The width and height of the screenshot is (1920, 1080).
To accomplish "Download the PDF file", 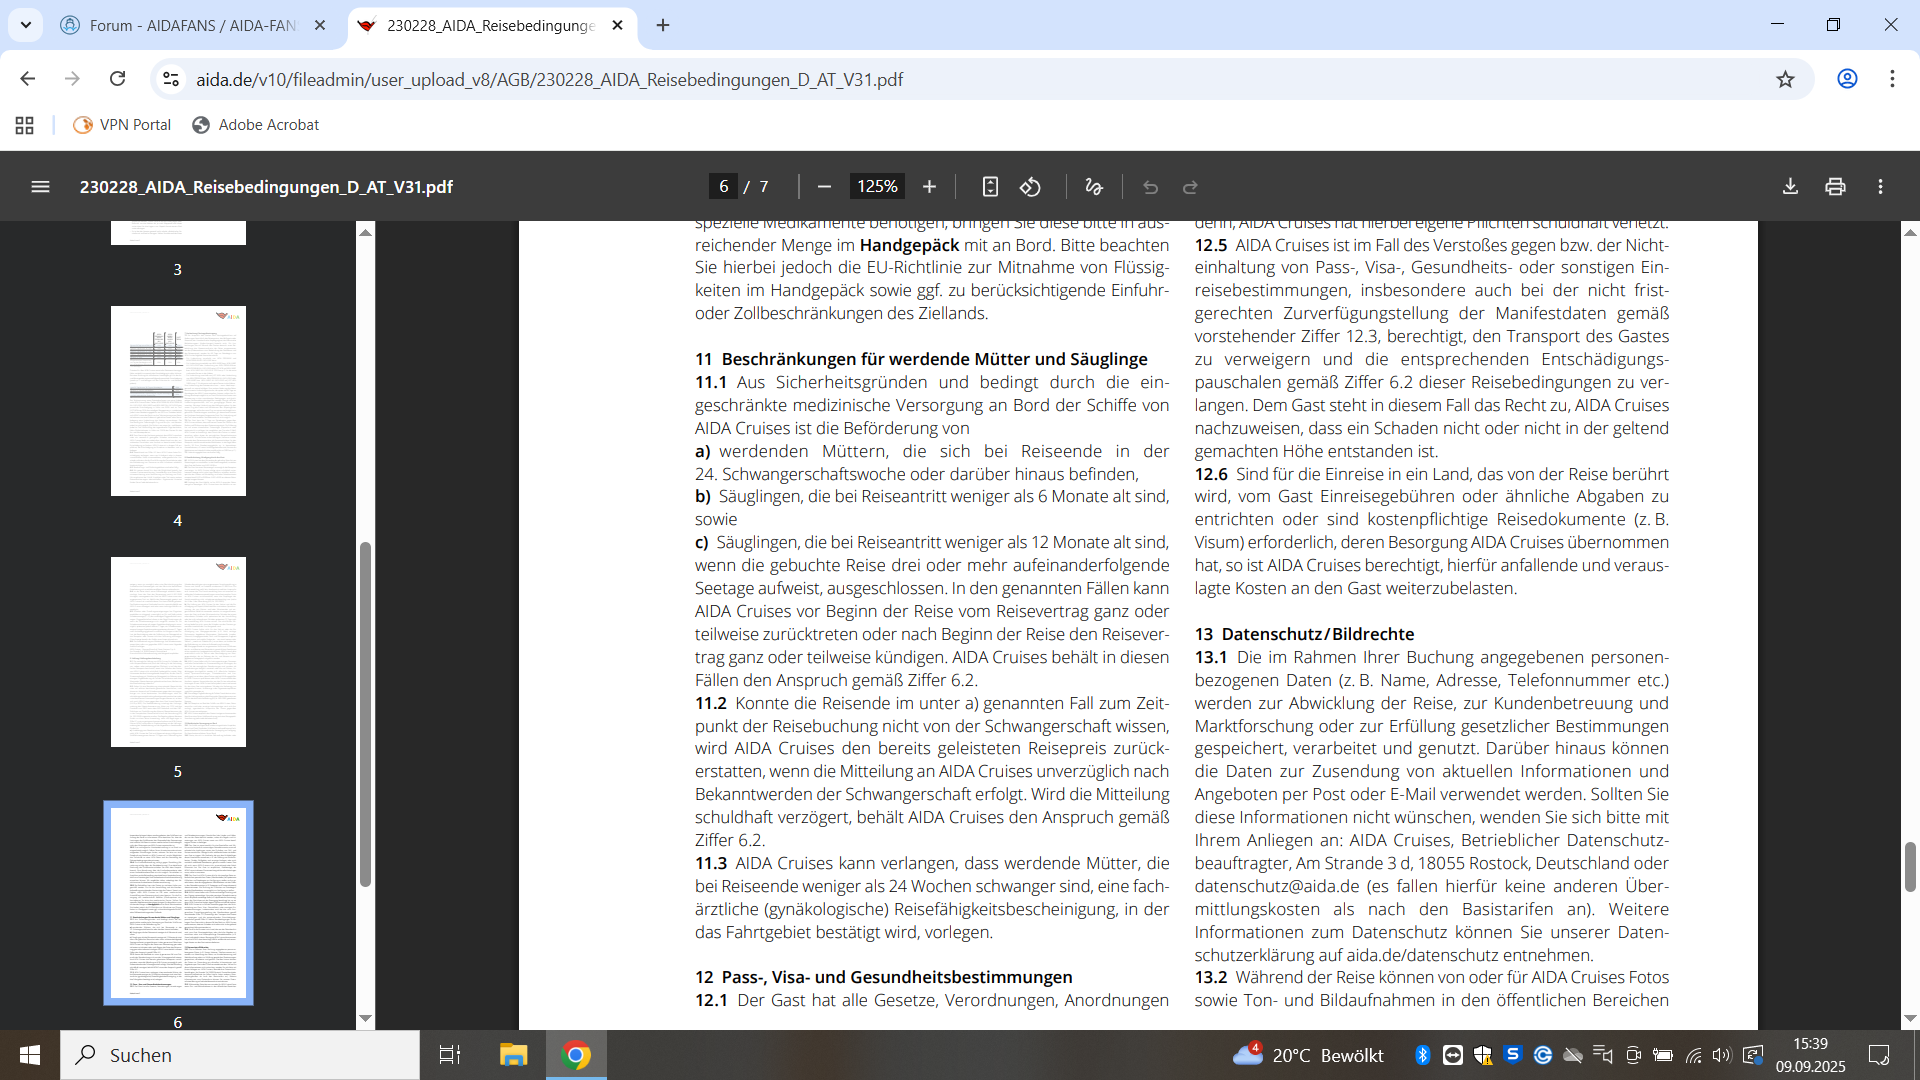I will tap(1790, 187).
